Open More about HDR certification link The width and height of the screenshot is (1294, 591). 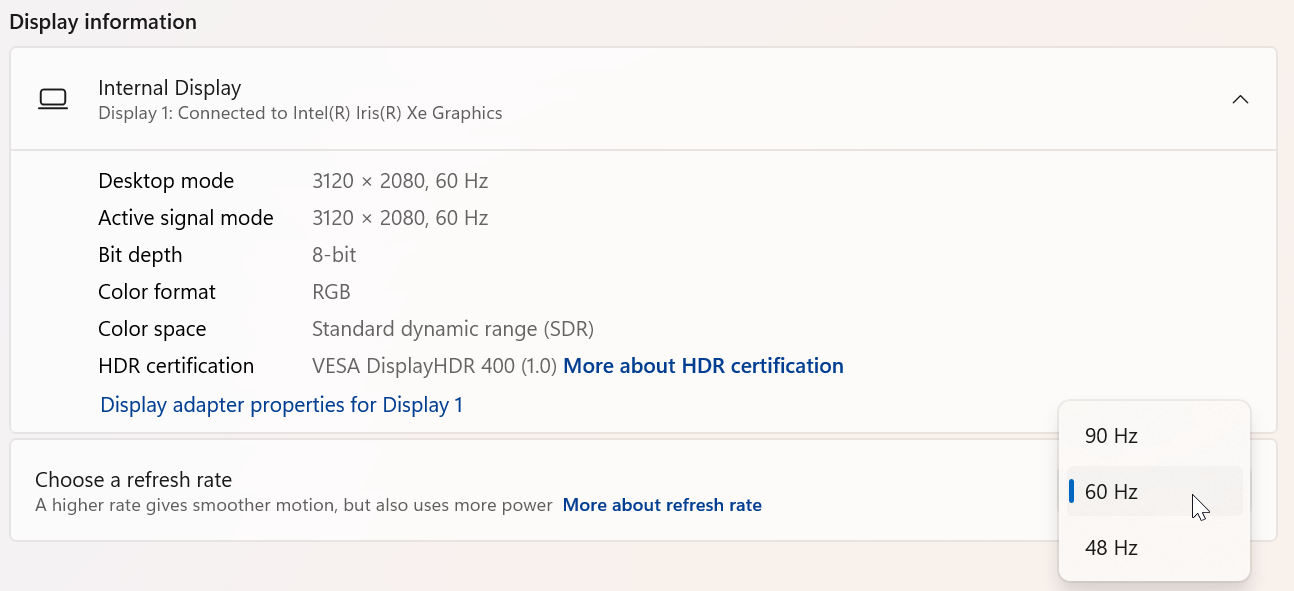(703, 366)
